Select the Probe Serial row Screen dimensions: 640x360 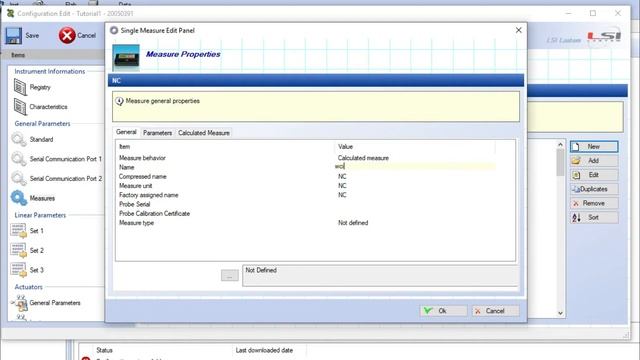coord(307,204)
